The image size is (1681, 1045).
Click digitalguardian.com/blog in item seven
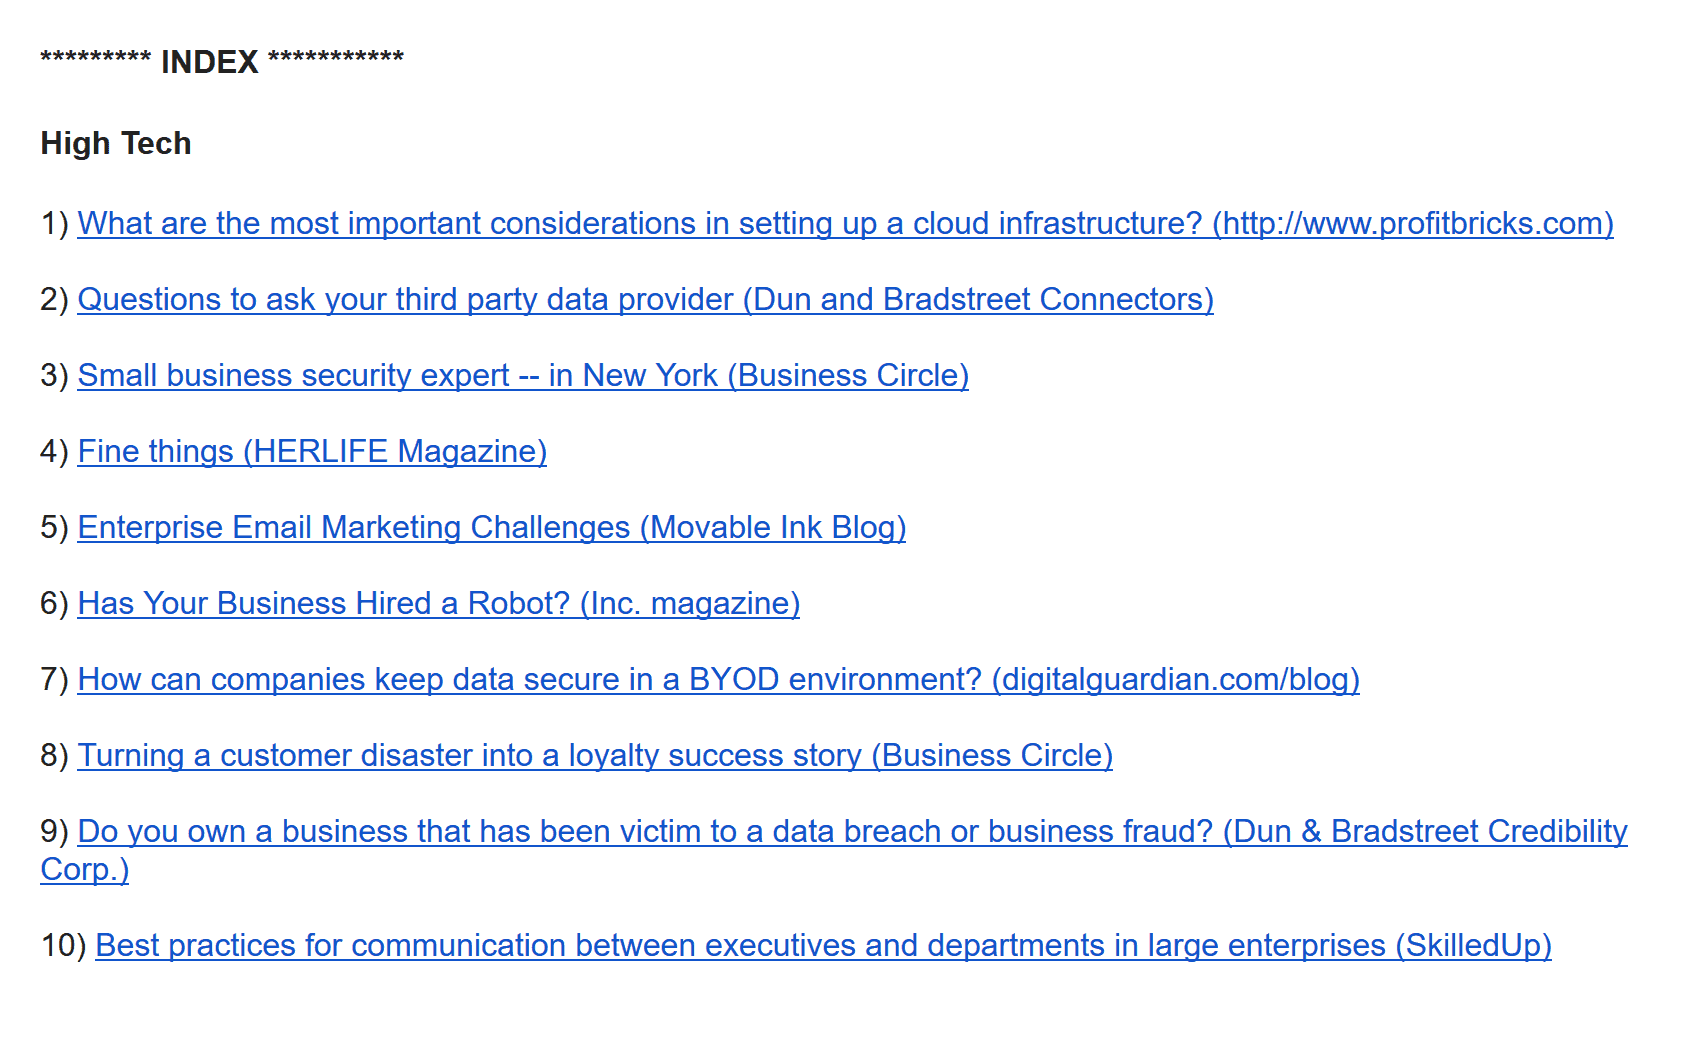tap(1176, 679)
